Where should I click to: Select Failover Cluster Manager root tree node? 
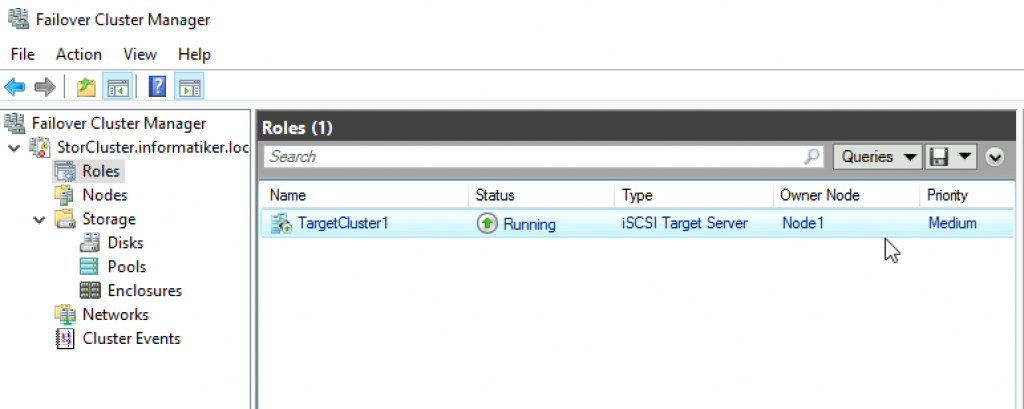(119, 123)
